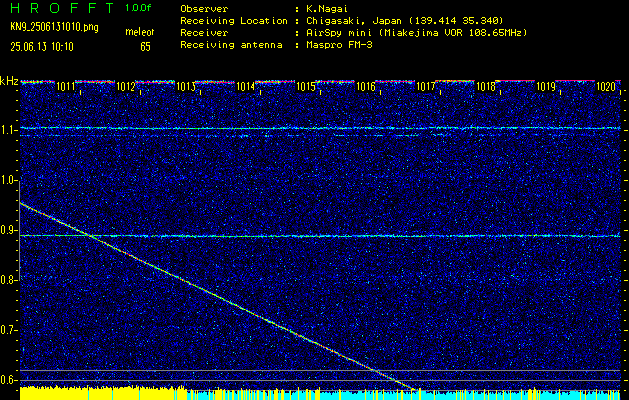
Task: Click the 1018 time marker
Action: (486, 86)
